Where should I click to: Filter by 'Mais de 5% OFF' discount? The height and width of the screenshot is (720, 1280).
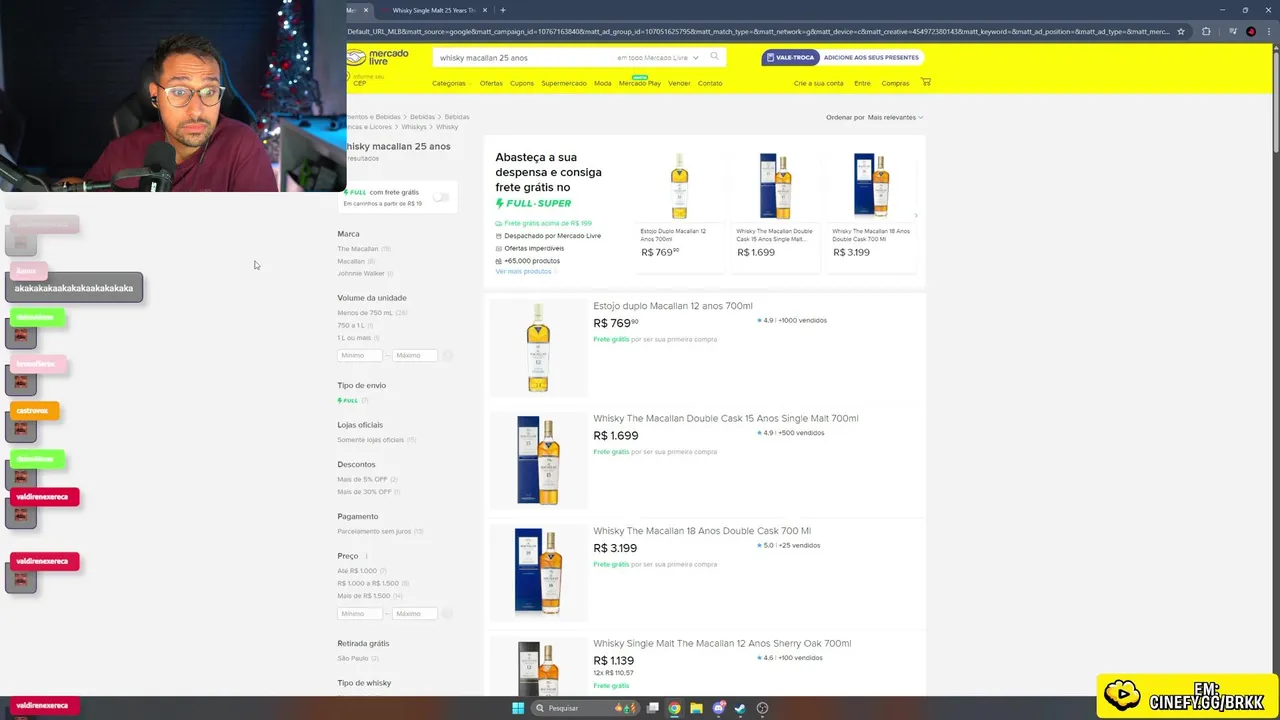pos(362,479)
